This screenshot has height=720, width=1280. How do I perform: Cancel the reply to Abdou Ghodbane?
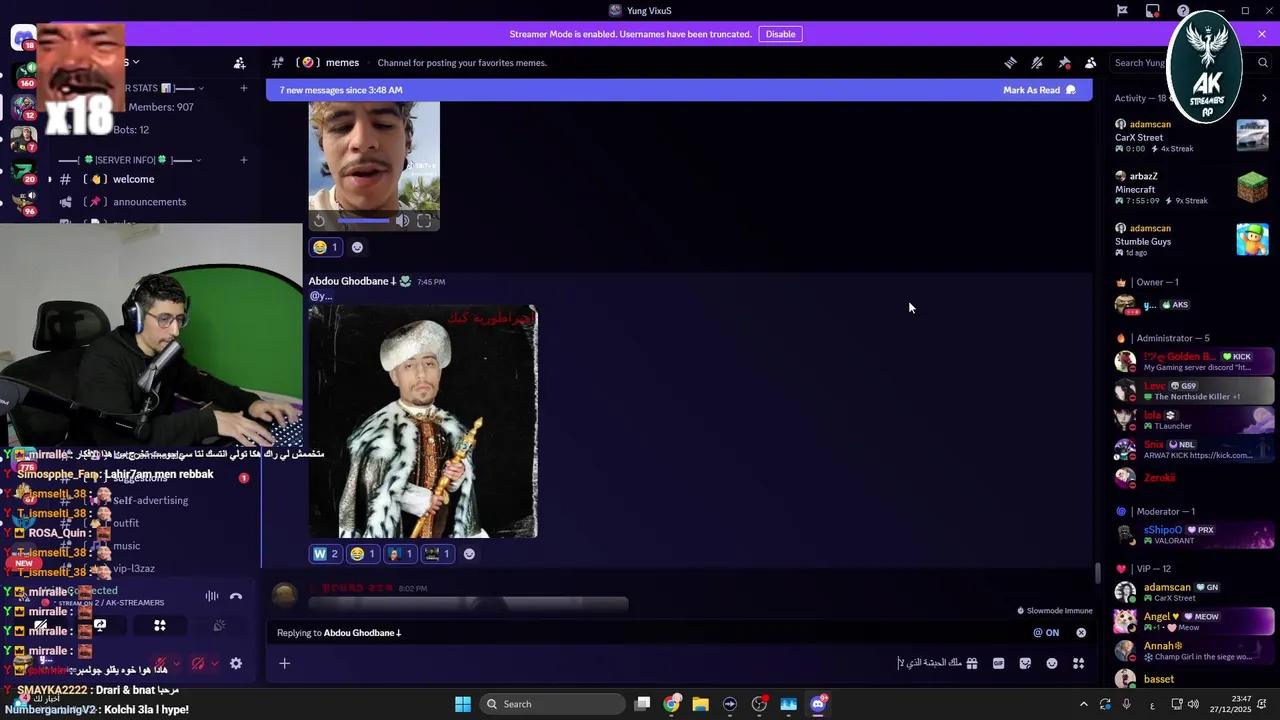pos(1081,632)
